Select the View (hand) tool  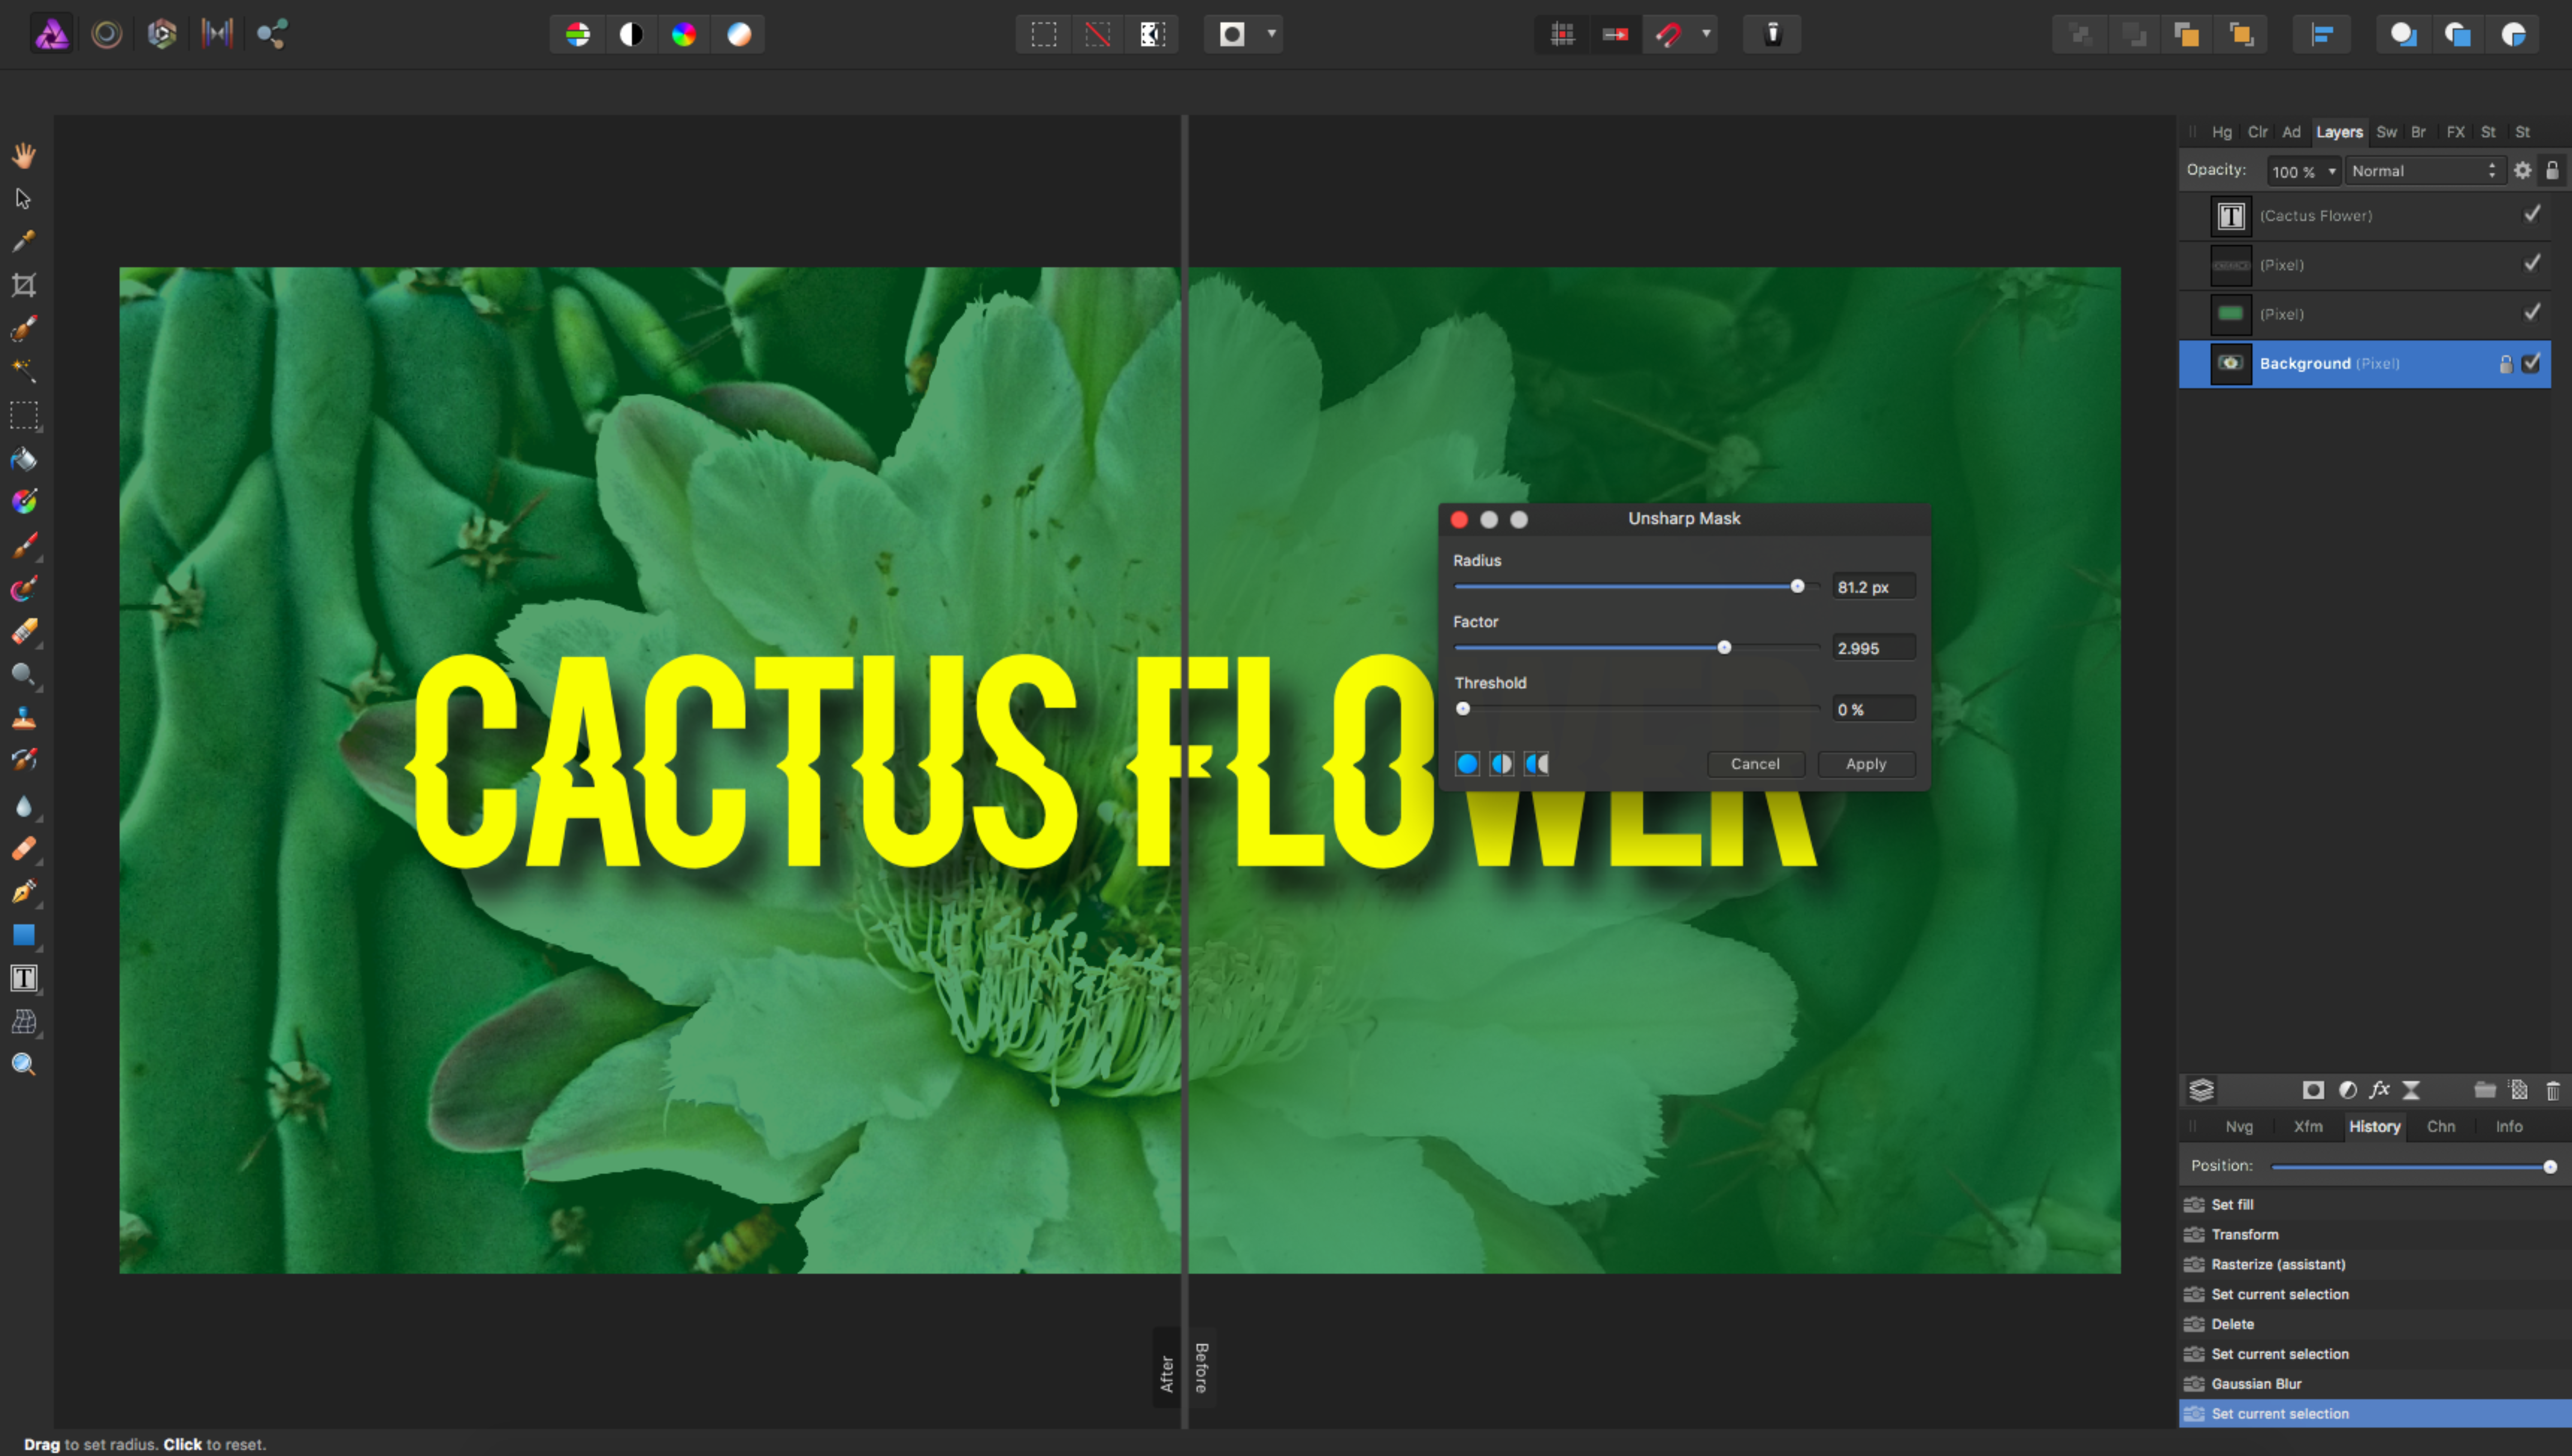tap(24, 155)
